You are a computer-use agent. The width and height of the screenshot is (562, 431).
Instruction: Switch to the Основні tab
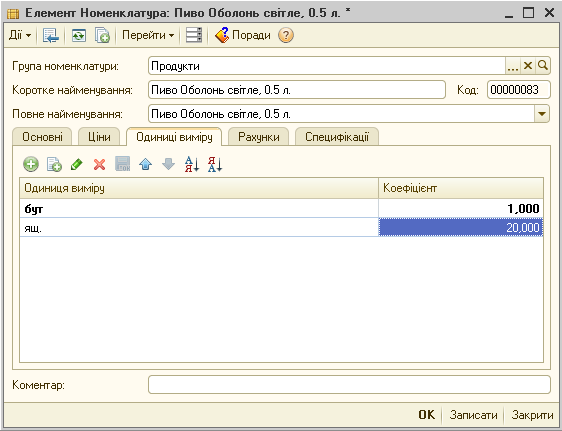click(x=42, y=137)
